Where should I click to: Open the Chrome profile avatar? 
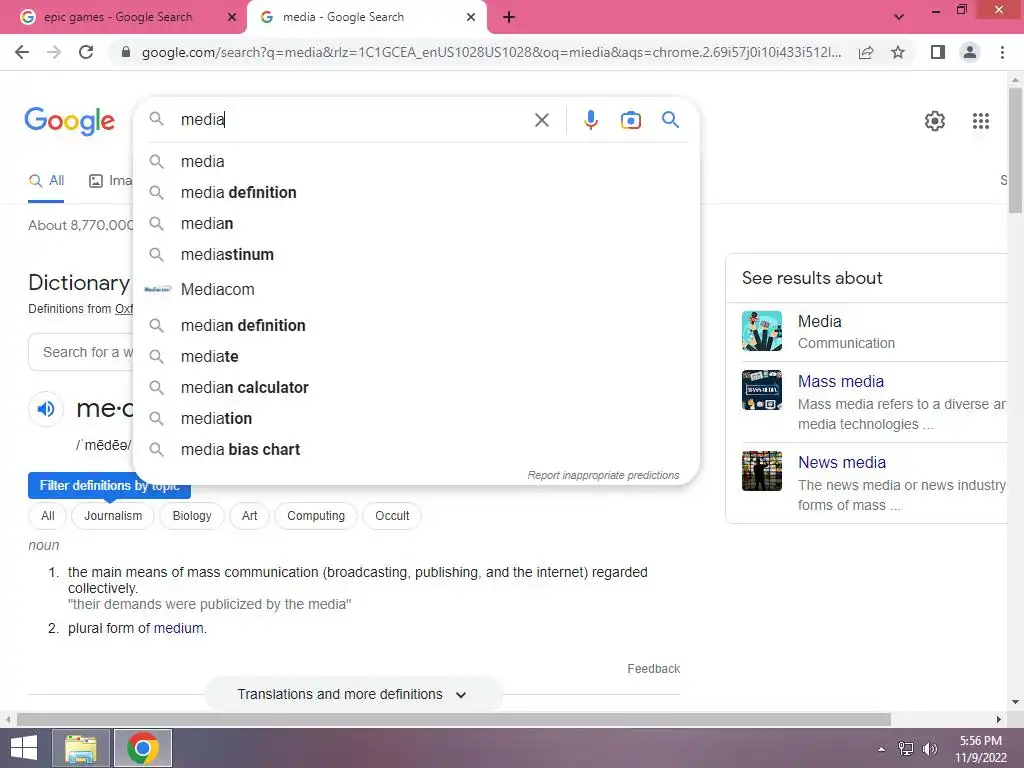coord(970,52)
